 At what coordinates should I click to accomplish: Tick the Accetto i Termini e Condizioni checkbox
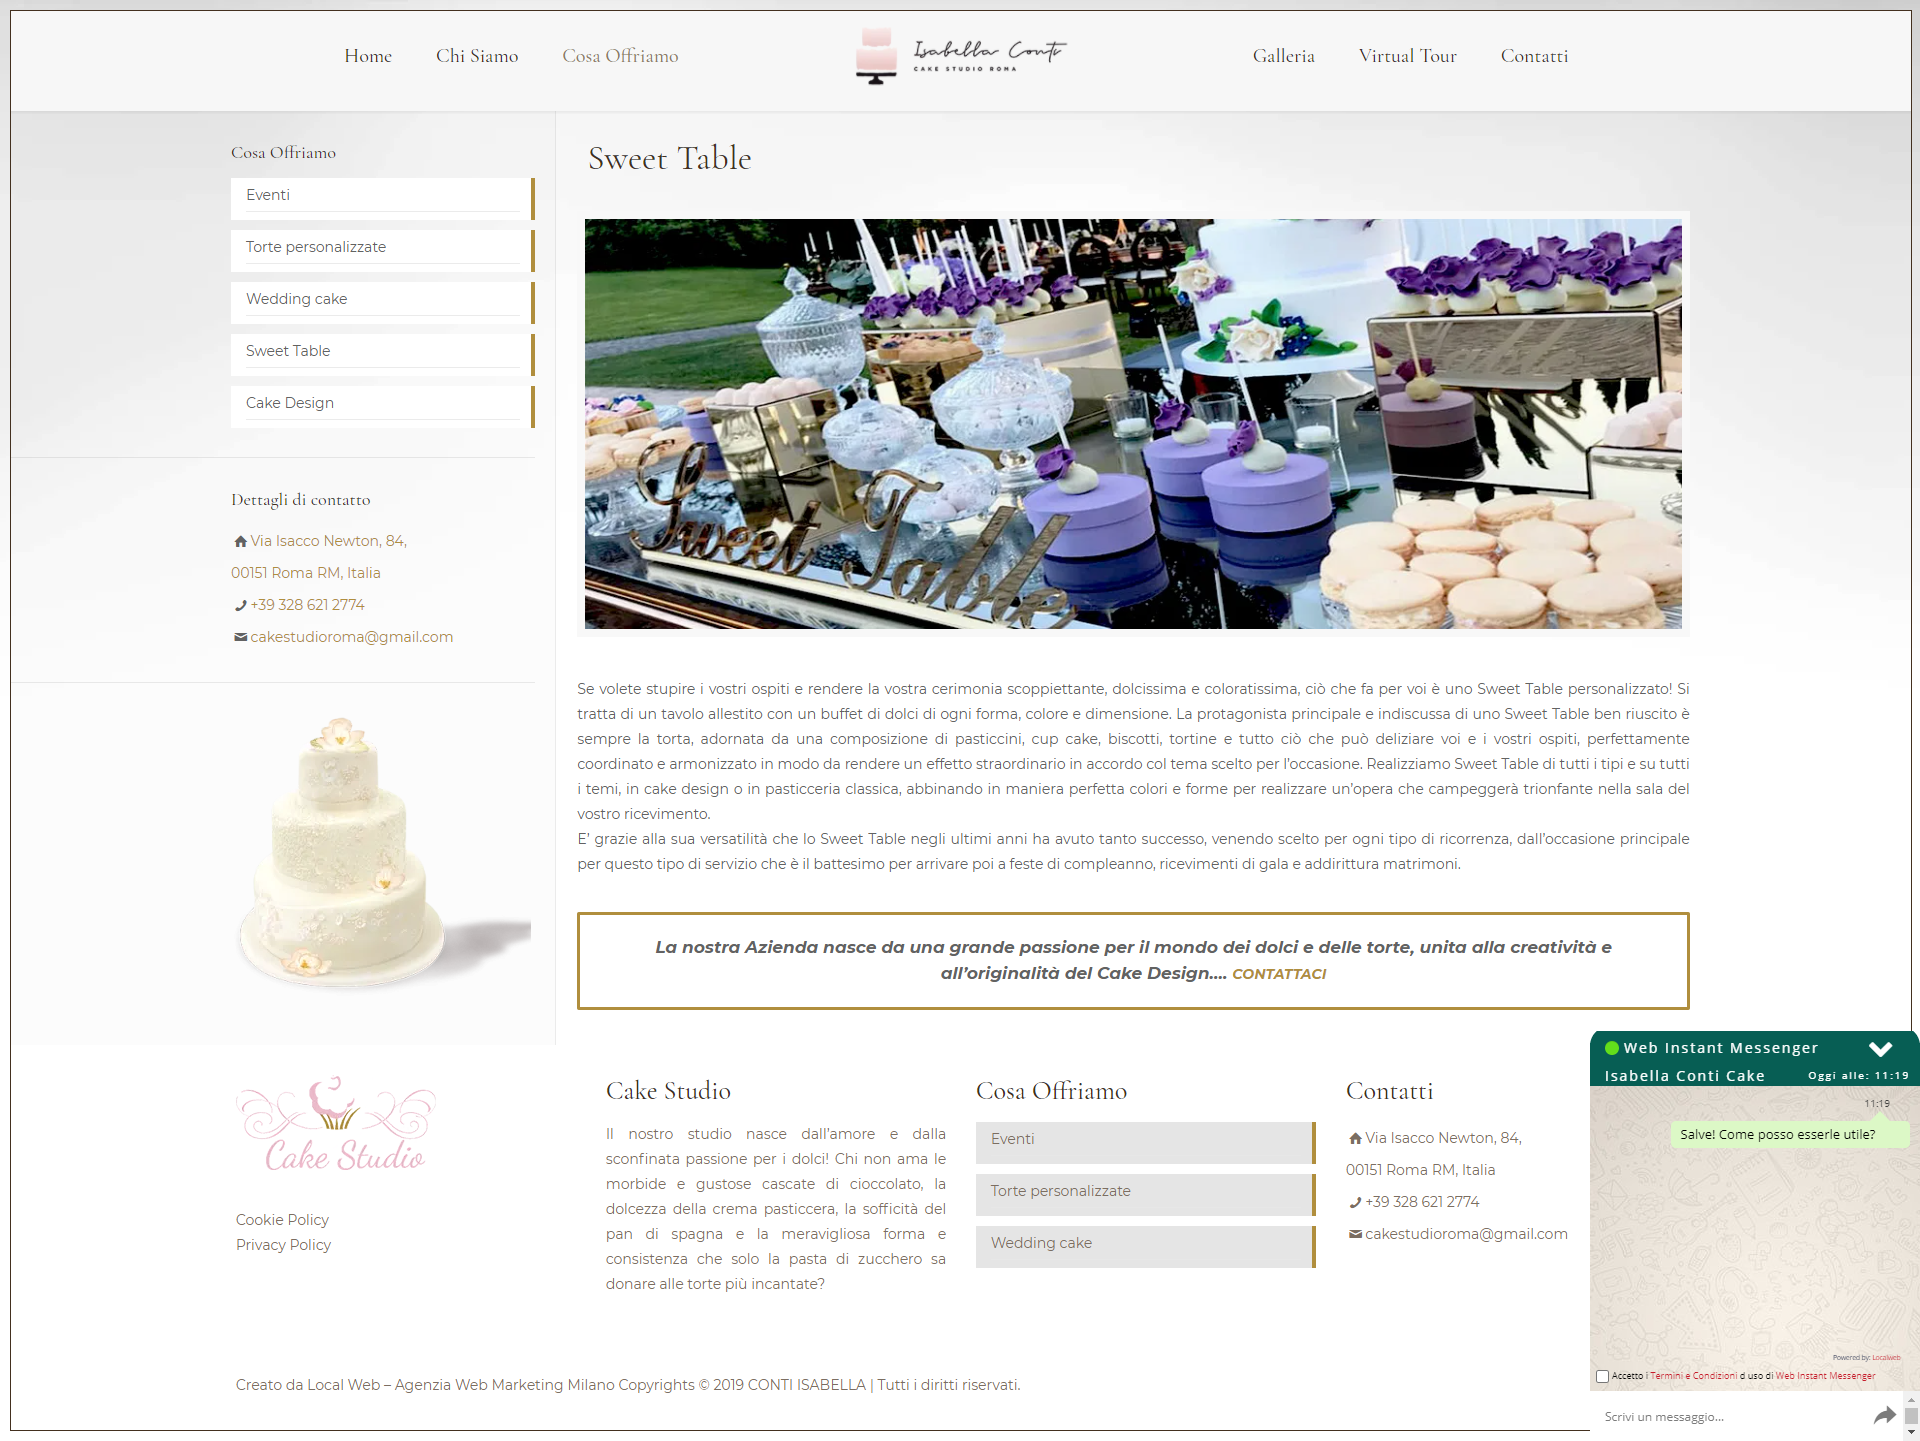1603,1375
